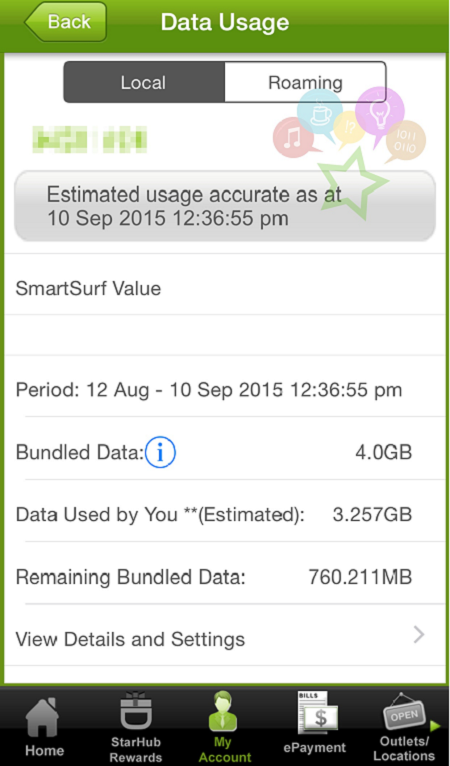Select the SmartSurf Value plan row
The image size is (450, 766).
tap(225, 288)
